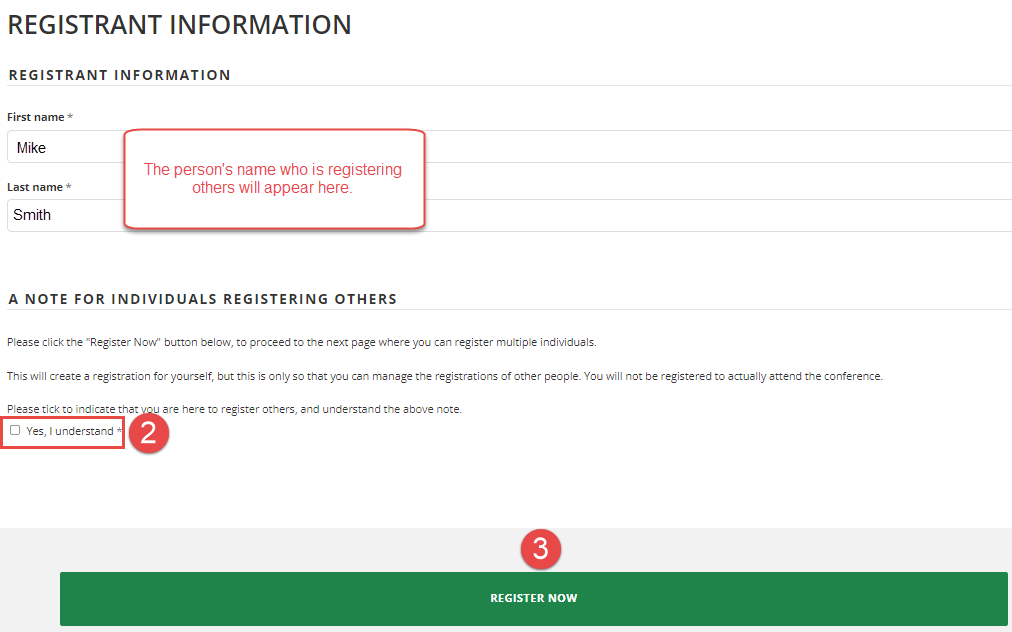1012x632 pixels.
Task: Click "A Note for Individuals Registering Others" heading
Action: tap(202, 299)
